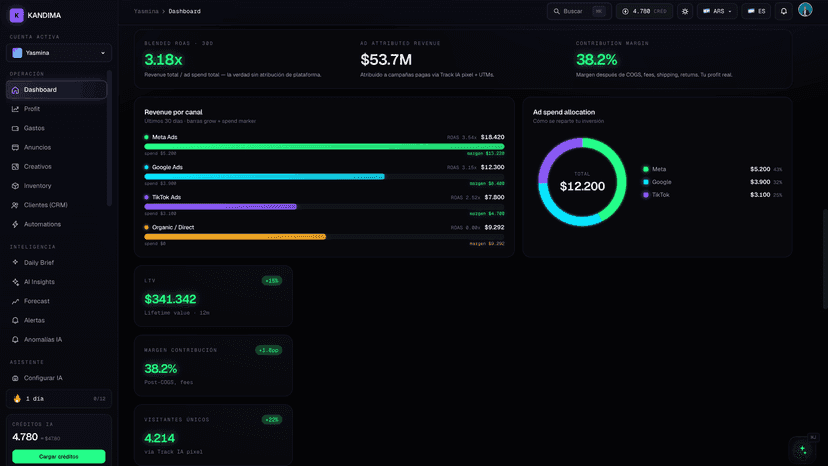The image size is (828, 466).
Task: Click the Yasmina breadcrumb link
Action: [x=146, y=11]
